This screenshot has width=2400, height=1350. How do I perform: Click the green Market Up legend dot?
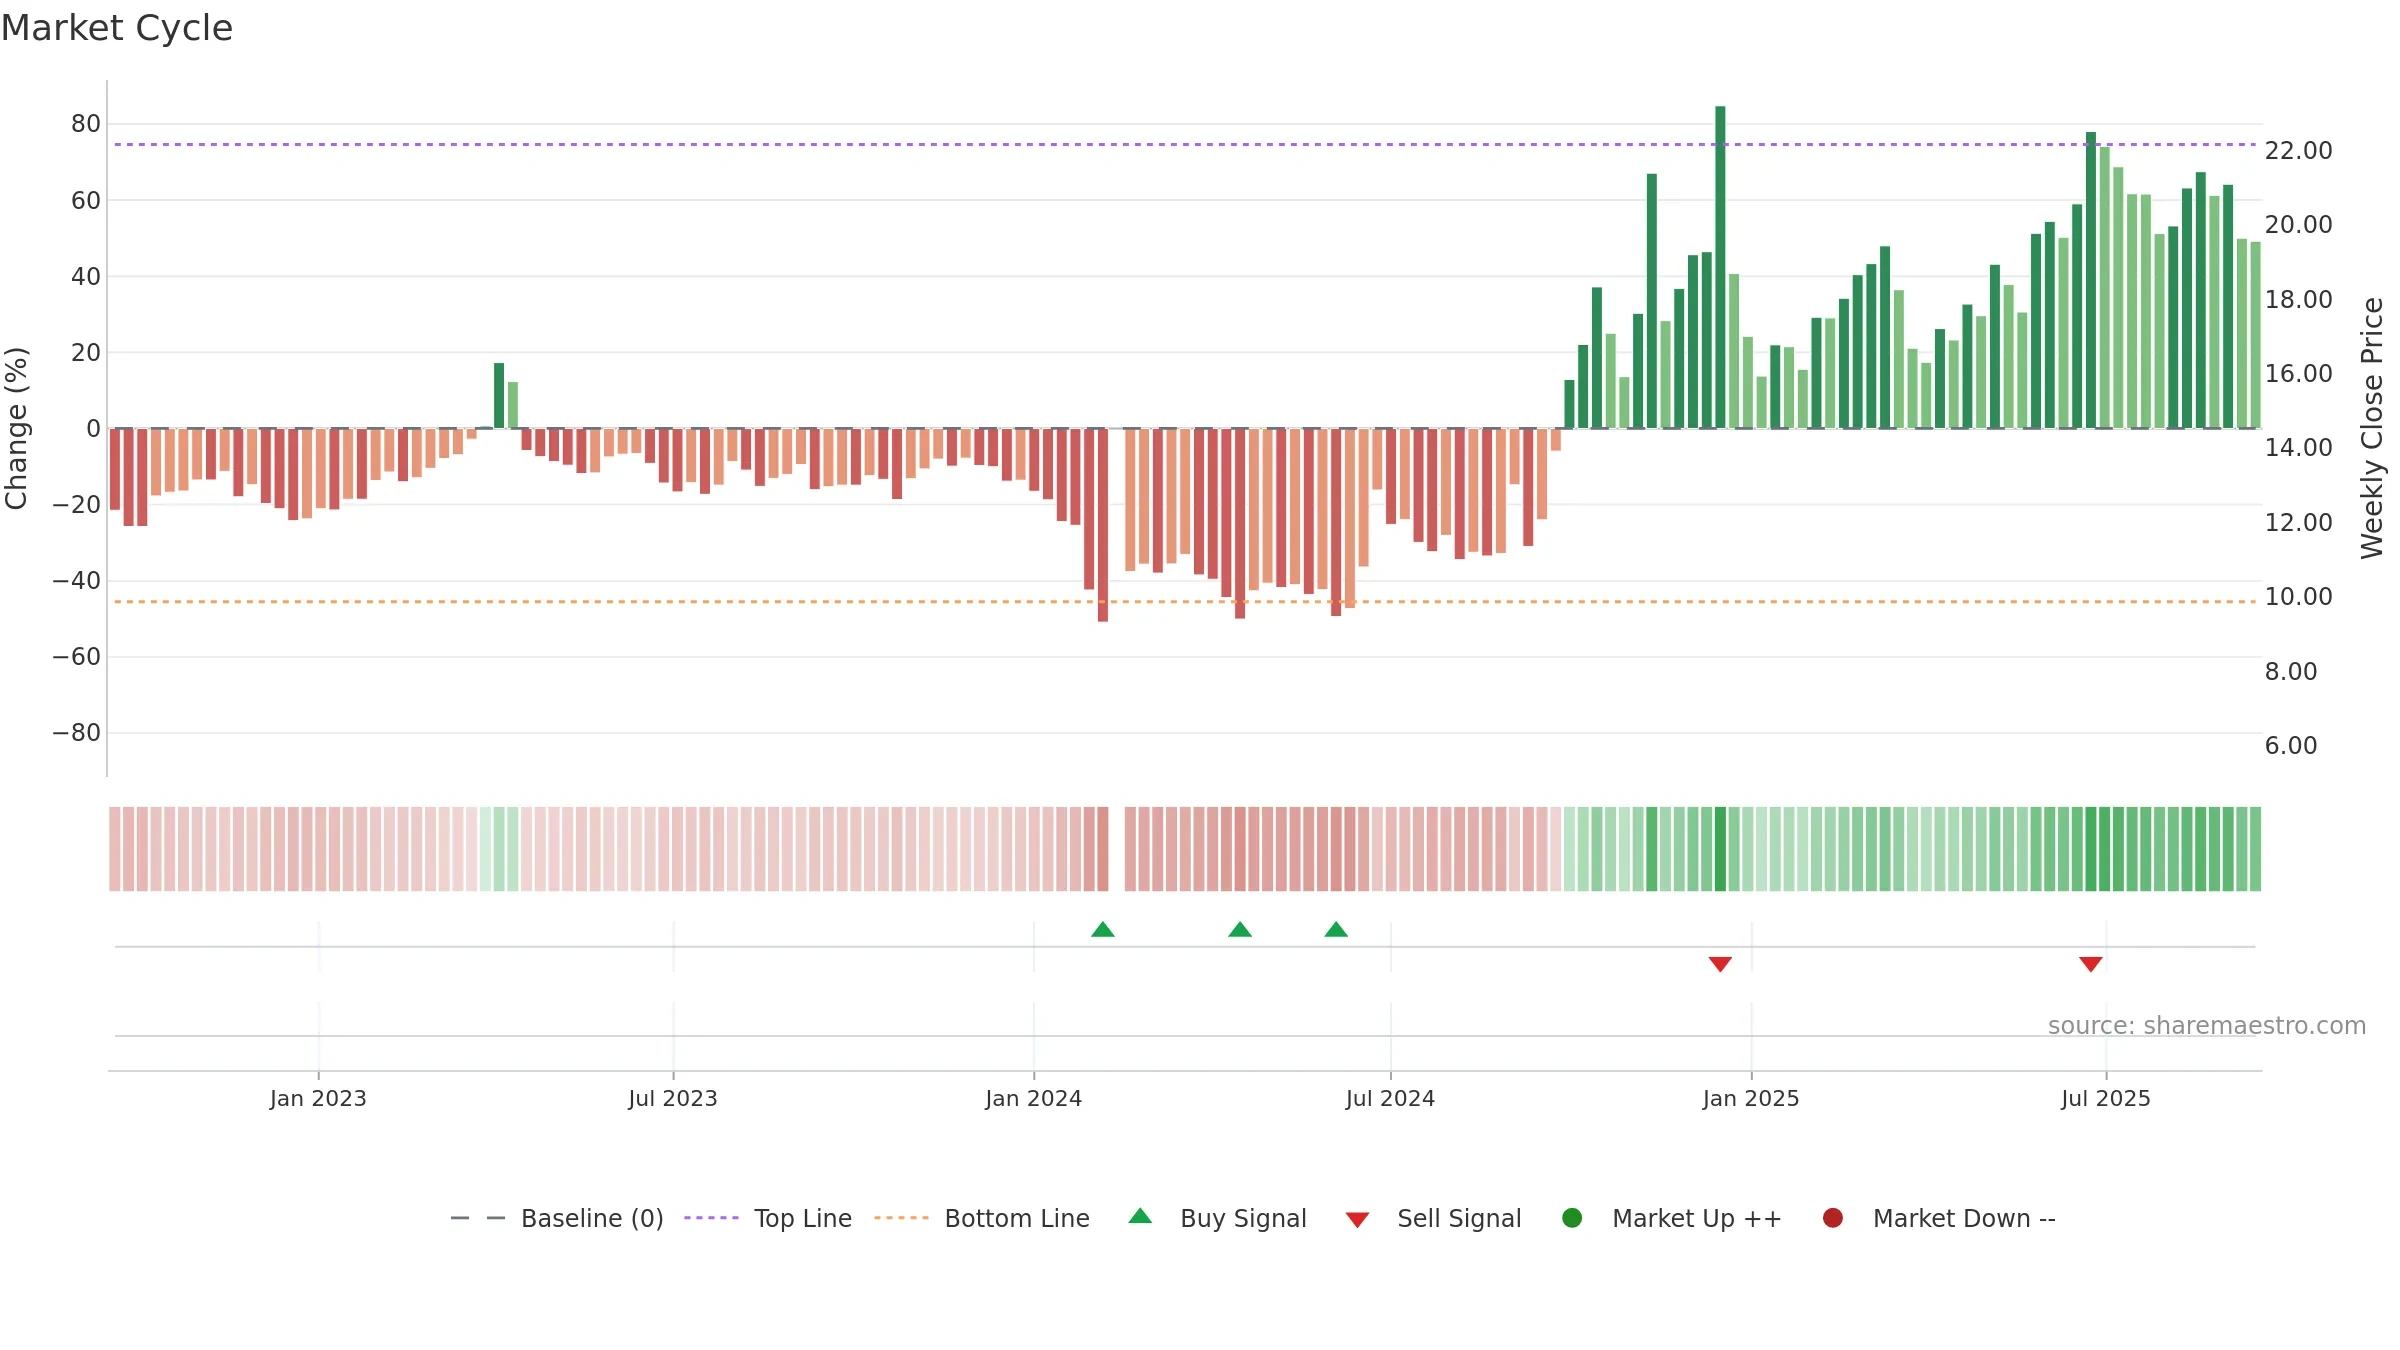1572,1218
